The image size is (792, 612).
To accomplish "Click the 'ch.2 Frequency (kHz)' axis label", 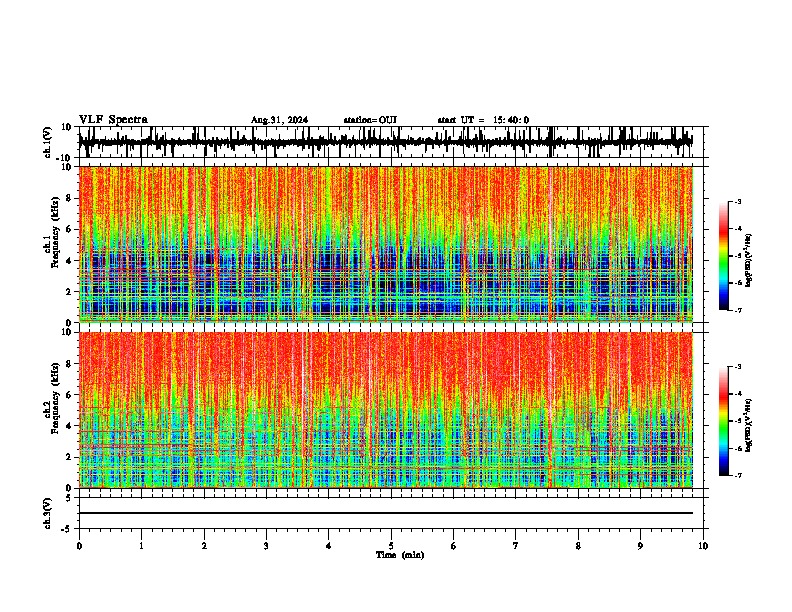I will click(53, 398).
